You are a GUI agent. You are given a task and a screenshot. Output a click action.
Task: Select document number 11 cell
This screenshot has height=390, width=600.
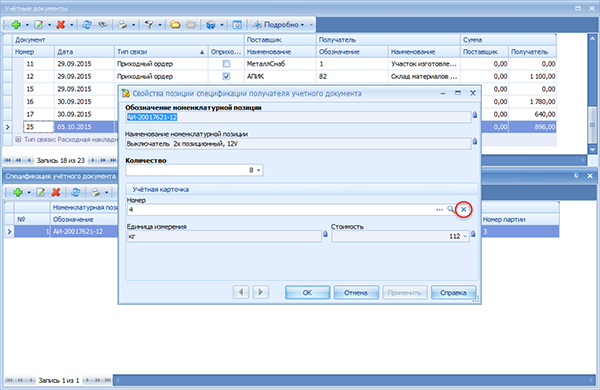38,64
